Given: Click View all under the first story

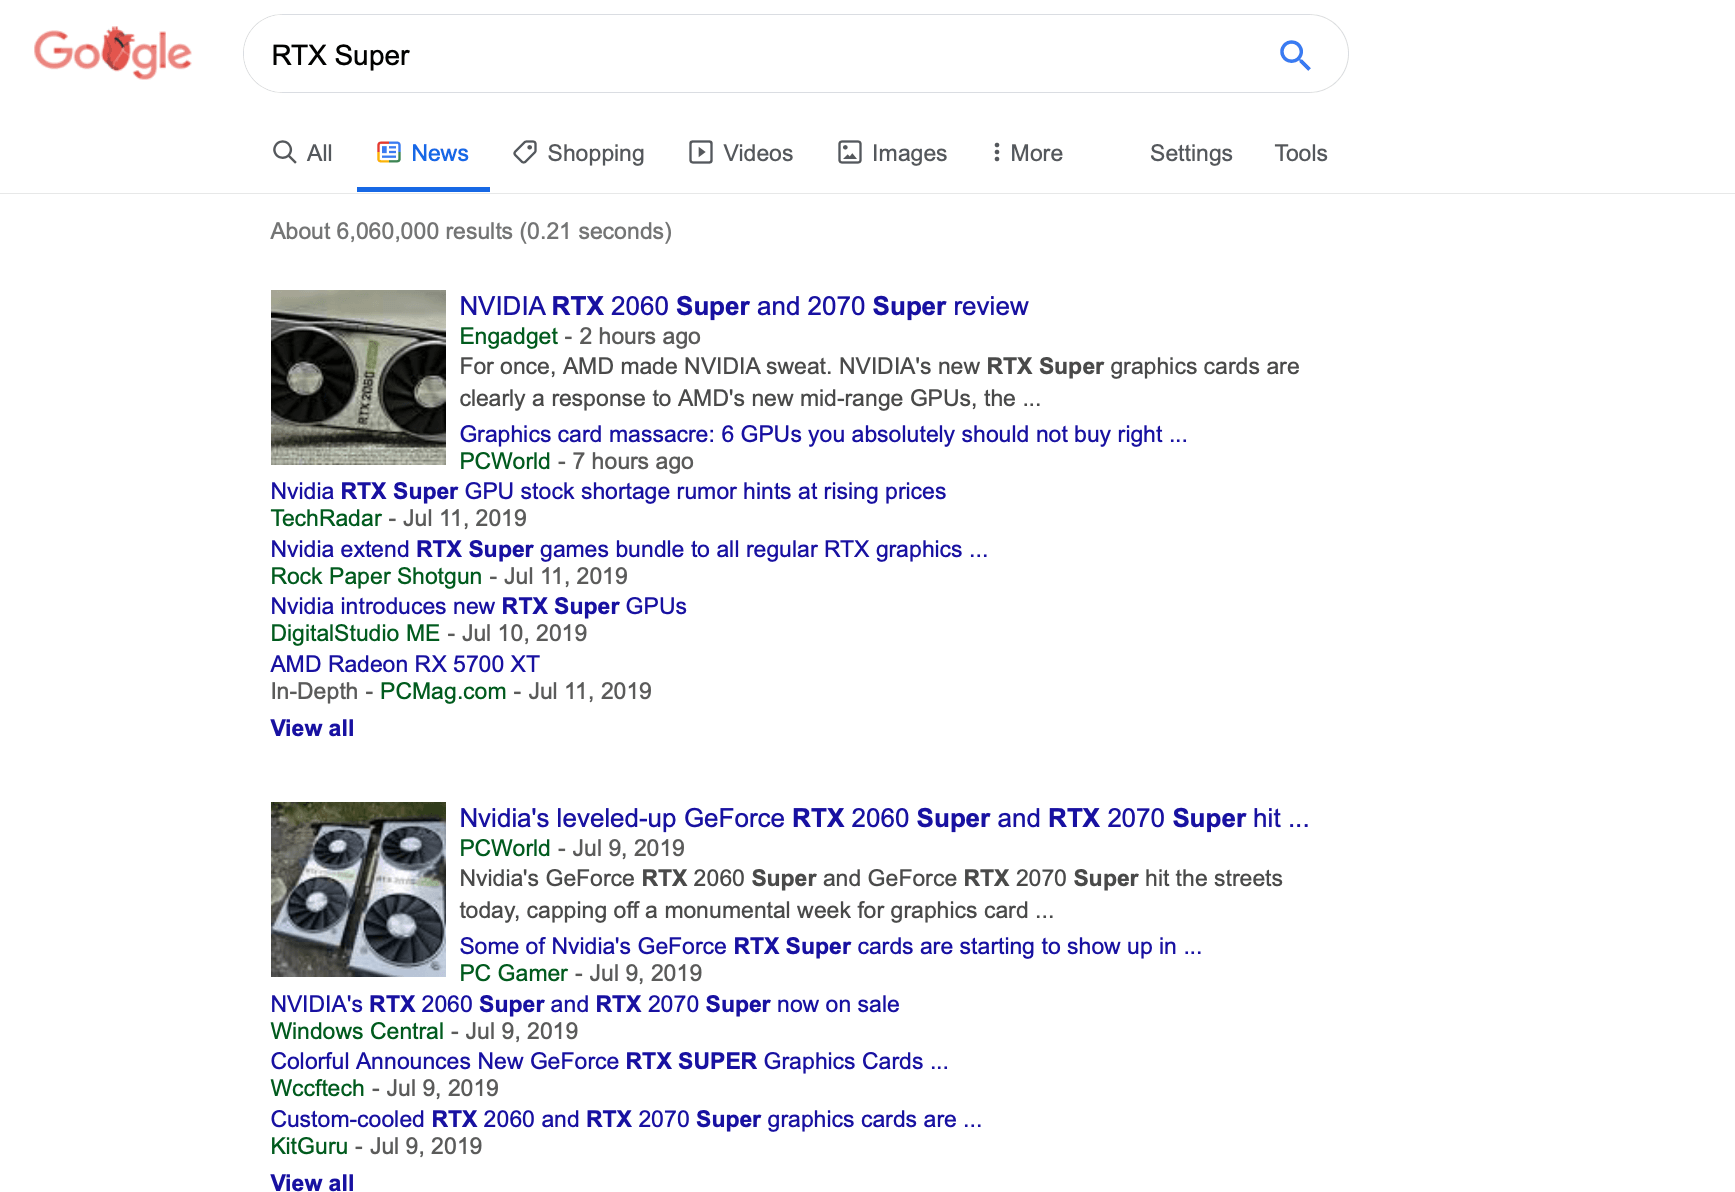Looking at the screenshot, I should [312, 728].
